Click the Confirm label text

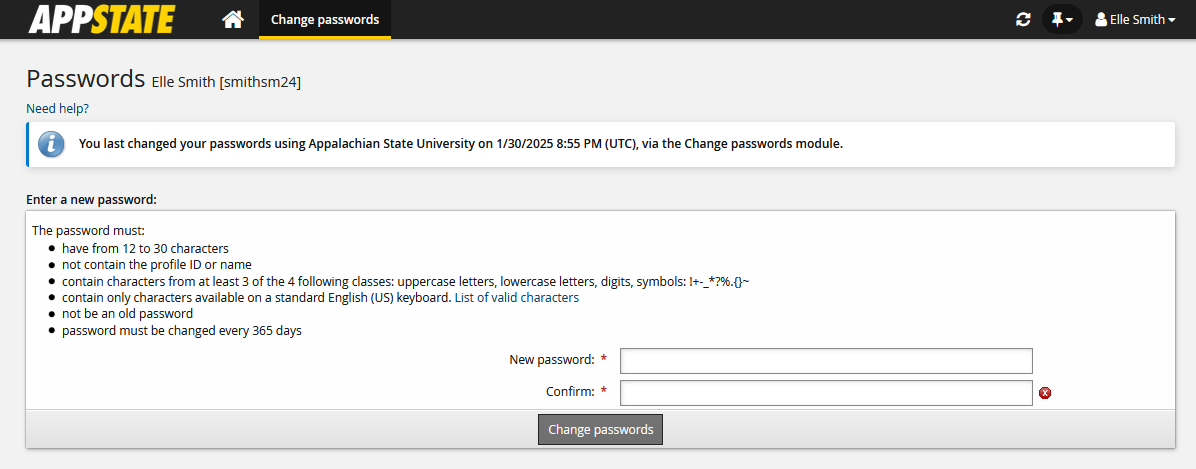570,391
